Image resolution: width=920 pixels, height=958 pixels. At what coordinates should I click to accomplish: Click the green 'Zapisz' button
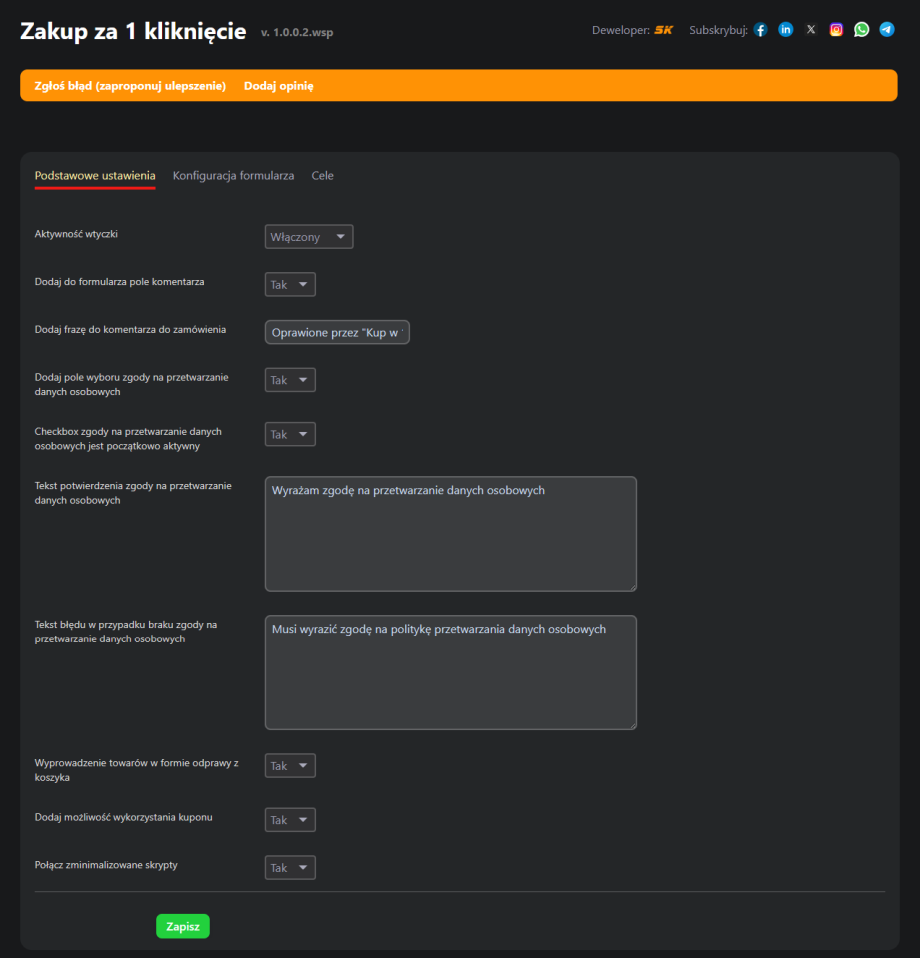pos(183,927)
